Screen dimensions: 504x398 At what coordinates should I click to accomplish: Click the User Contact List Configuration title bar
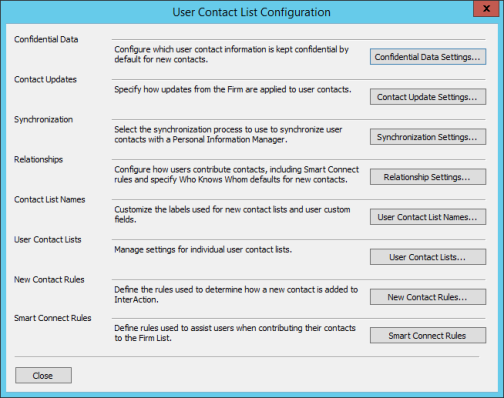251,12
